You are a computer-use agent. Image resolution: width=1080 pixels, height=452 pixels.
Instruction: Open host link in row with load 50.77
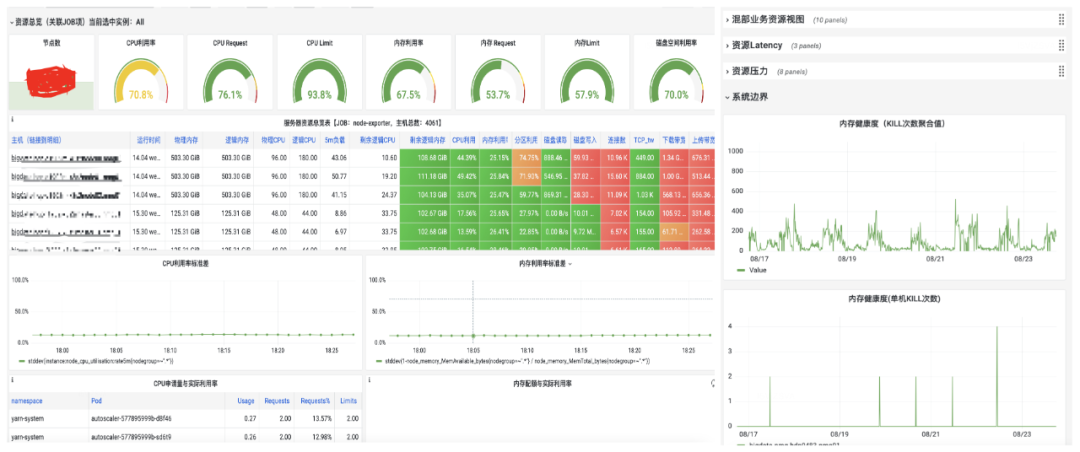point(66,177)
